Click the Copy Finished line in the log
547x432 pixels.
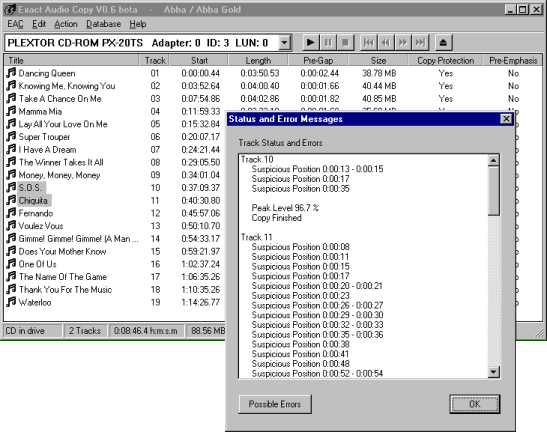point(277,218)
